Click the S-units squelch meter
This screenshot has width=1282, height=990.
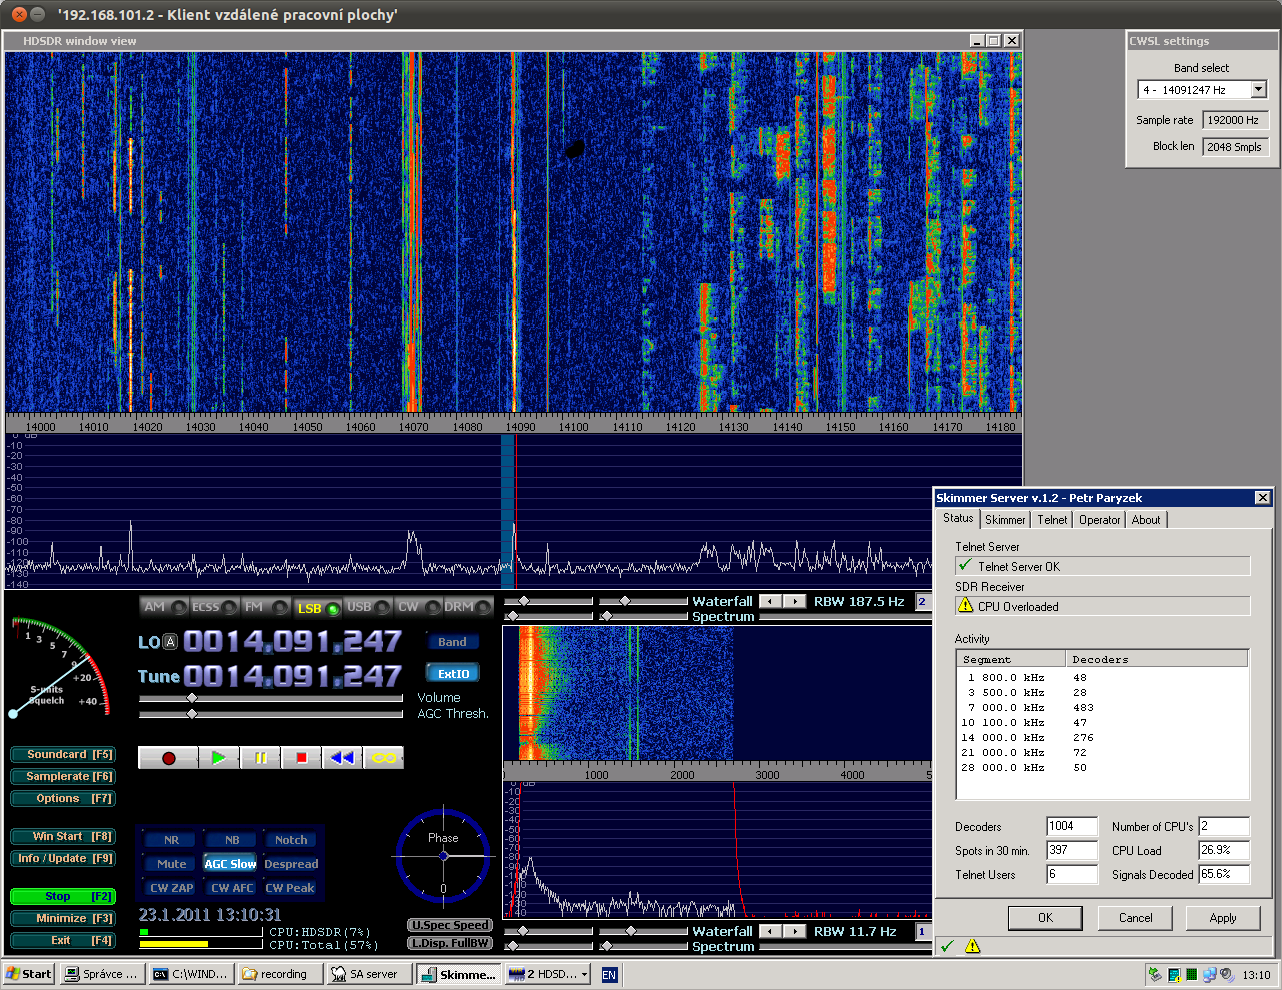58,667
